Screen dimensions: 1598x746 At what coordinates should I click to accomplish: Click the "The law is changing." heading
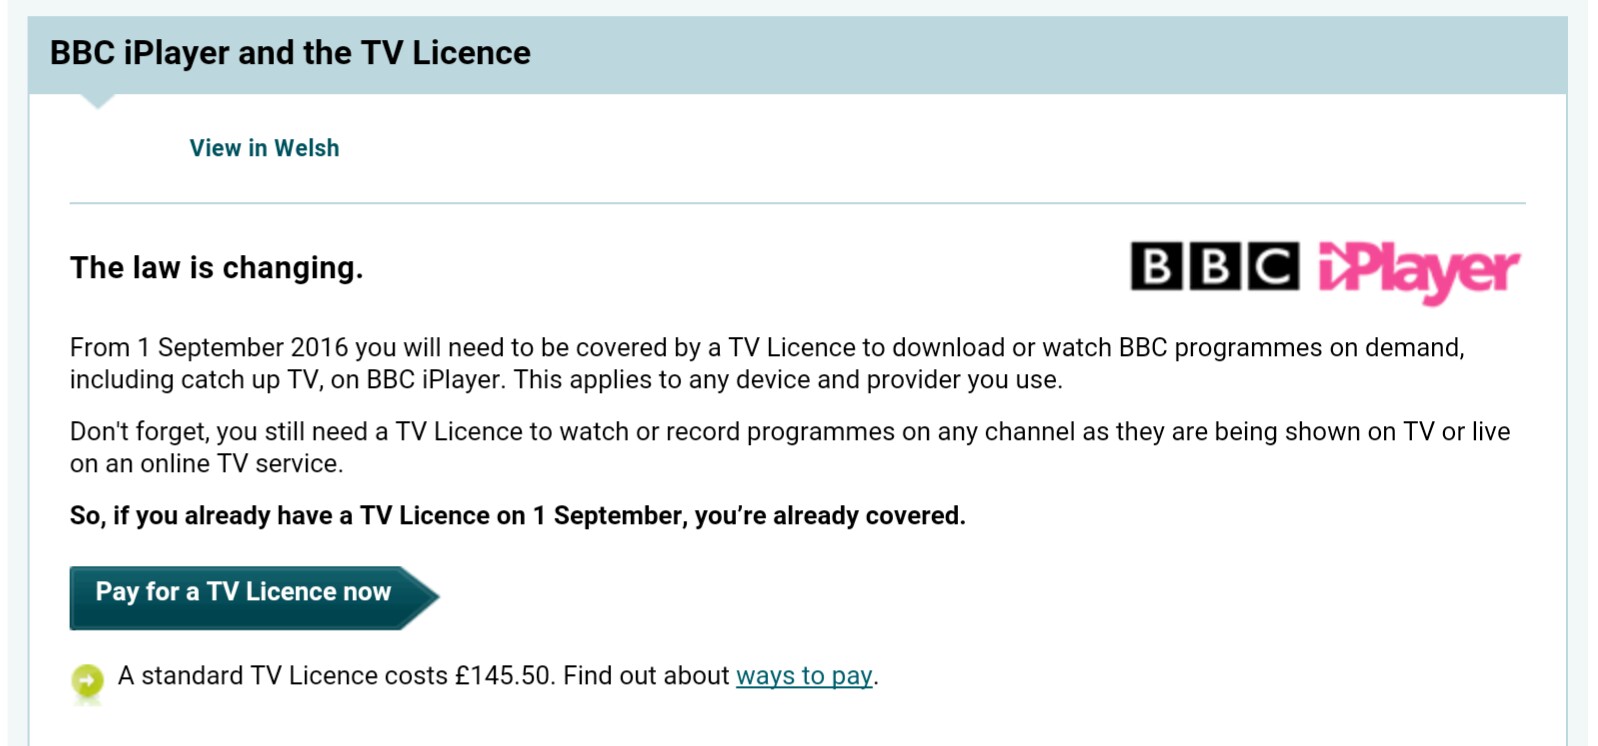[x=216, y=268]
